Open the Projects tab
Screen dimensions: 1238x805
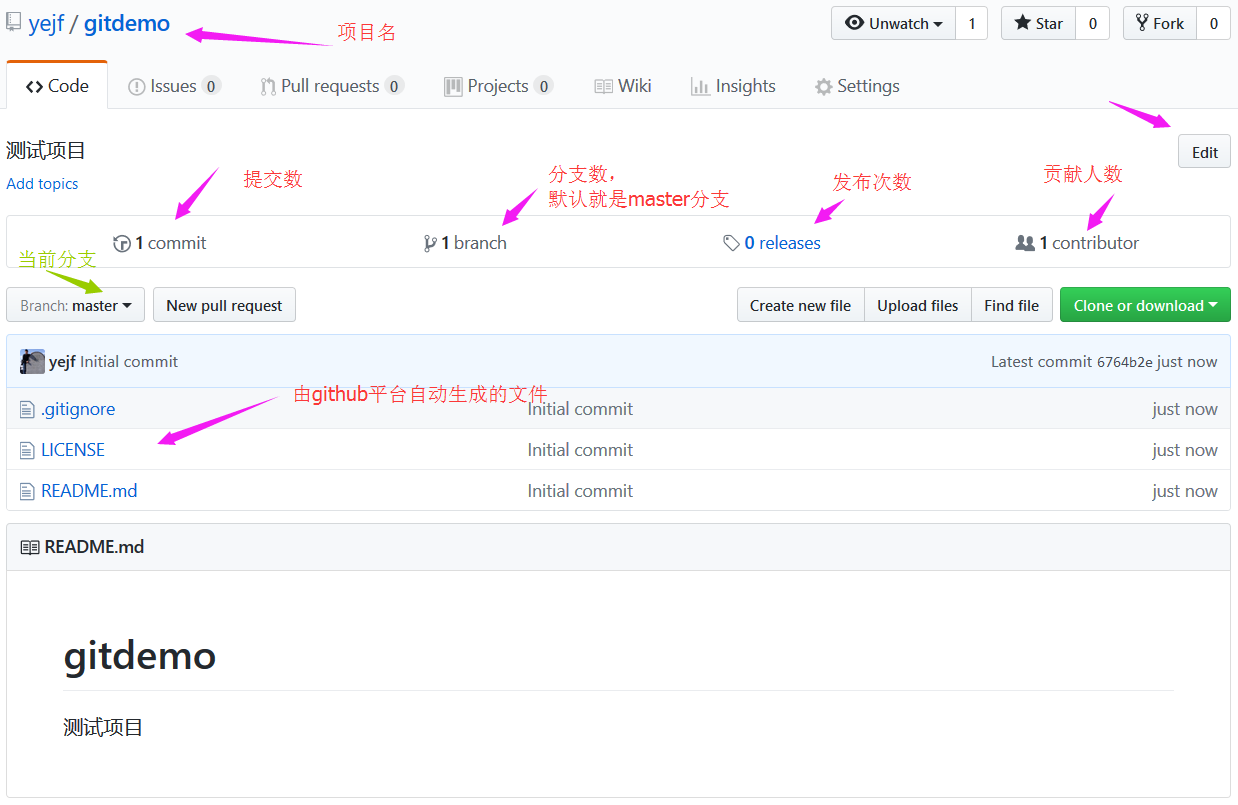pyautogui.click(x=498, y=86)
